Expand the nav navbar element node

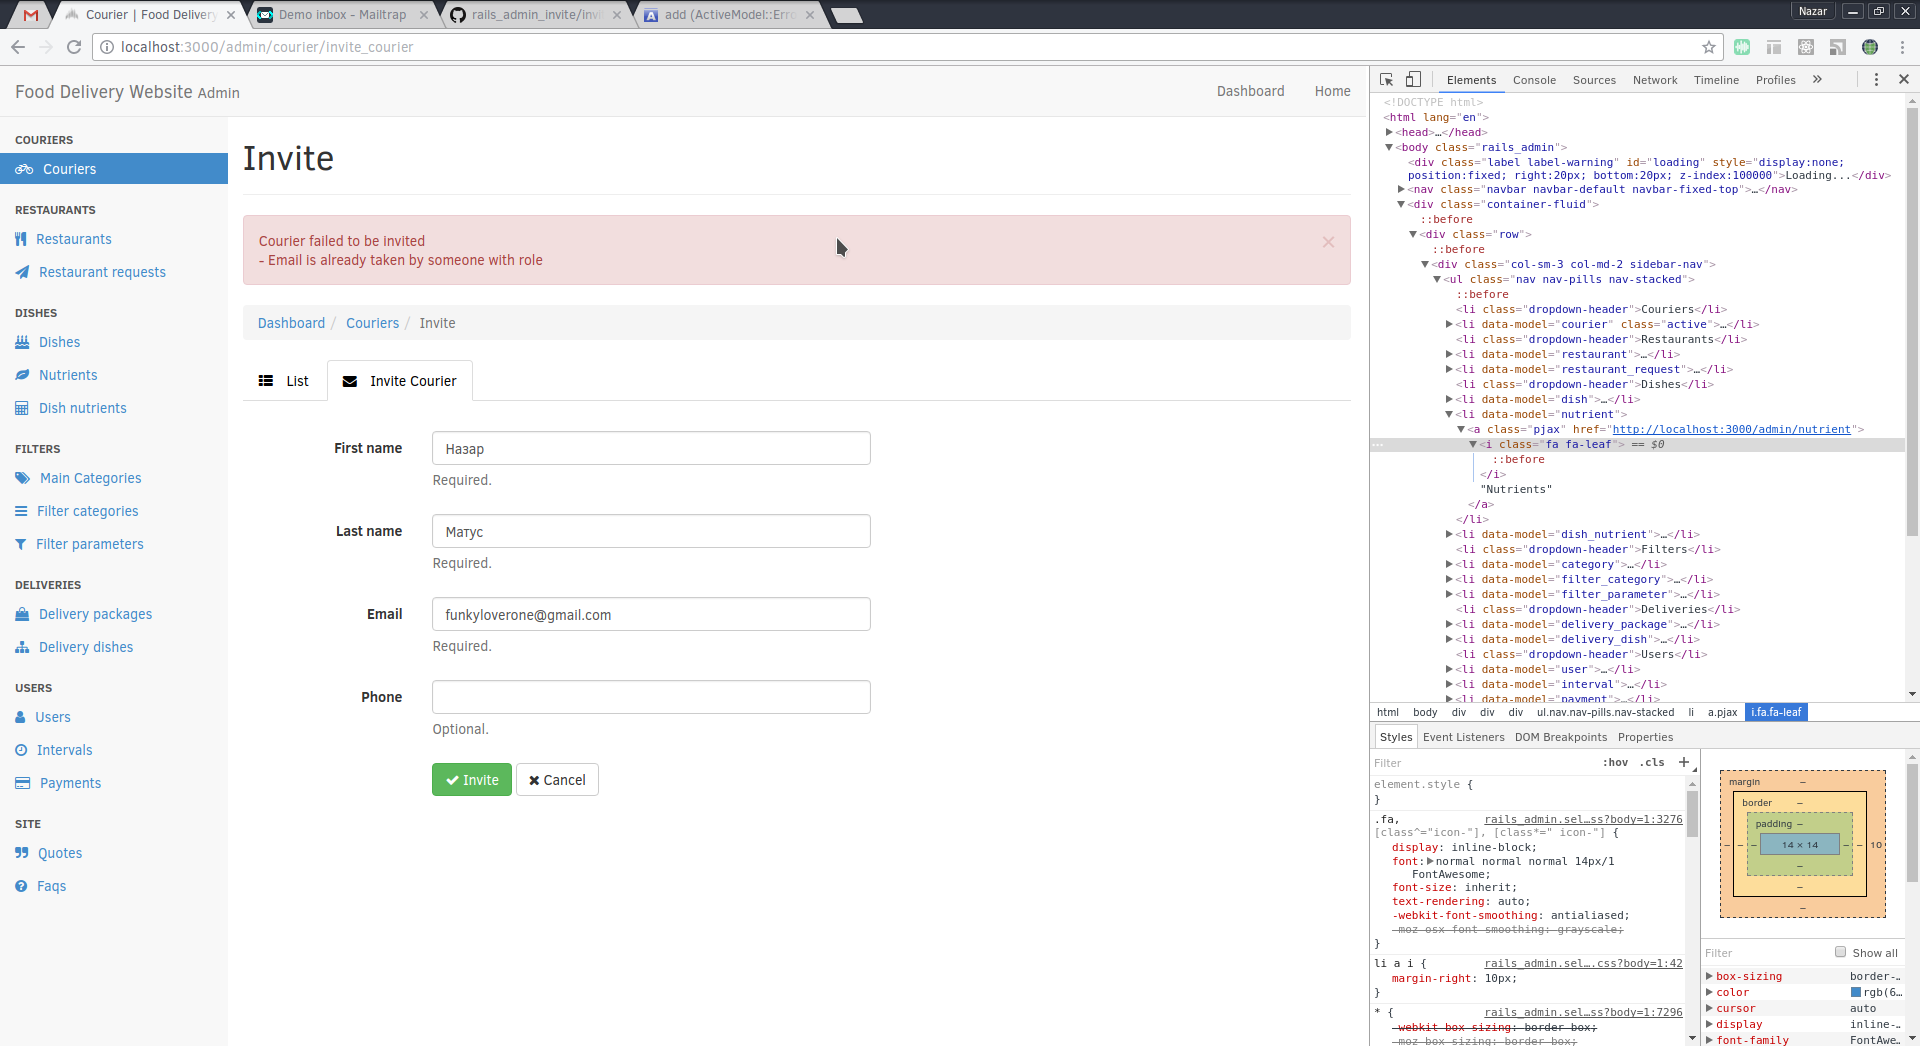(1401, 189)
